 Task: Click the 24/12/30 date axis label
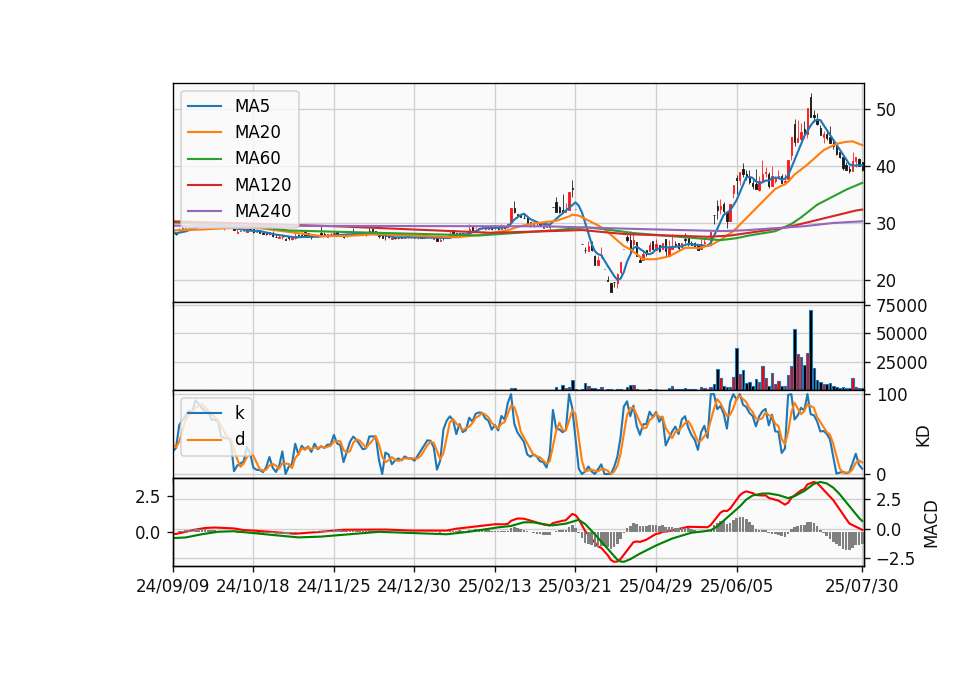[414, 586]
